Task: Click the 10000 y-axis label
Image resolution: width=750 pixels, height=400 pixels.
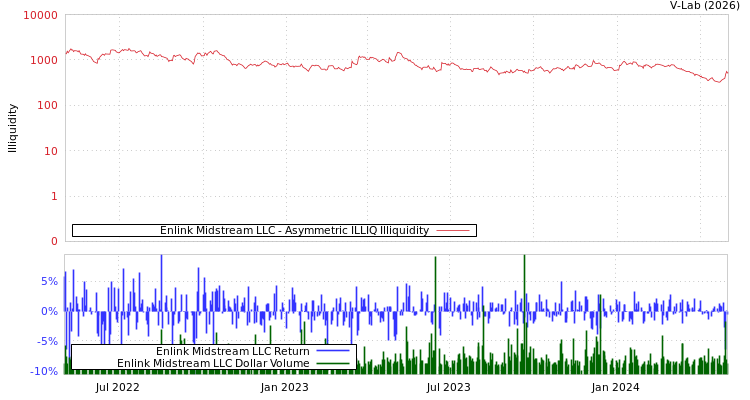Action: pos(40,15)
